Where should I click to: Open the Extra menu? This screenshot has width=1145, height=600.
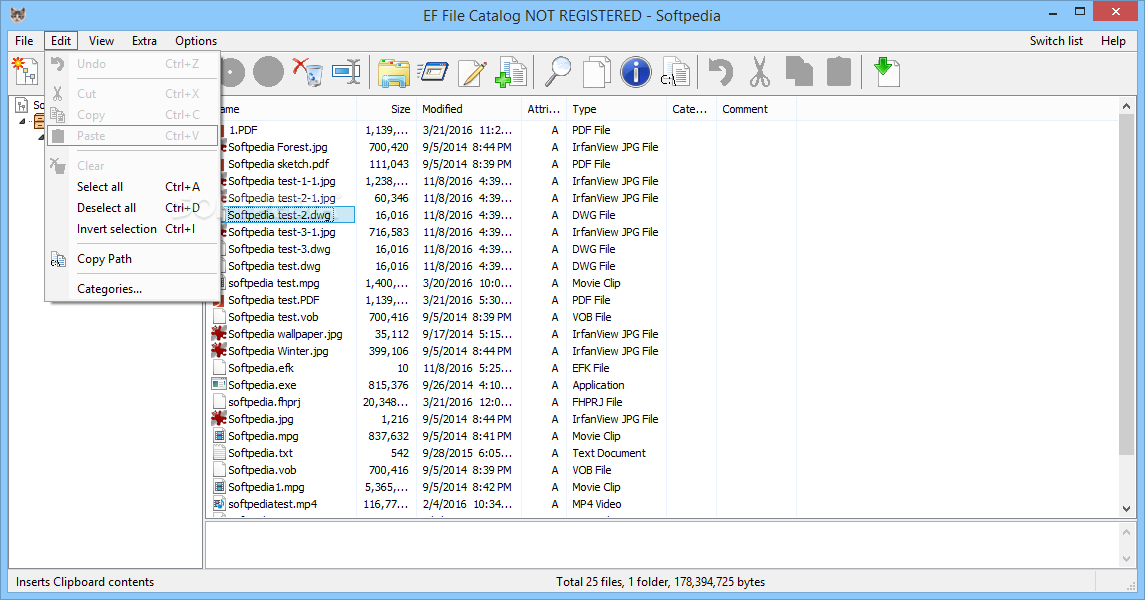144,41
